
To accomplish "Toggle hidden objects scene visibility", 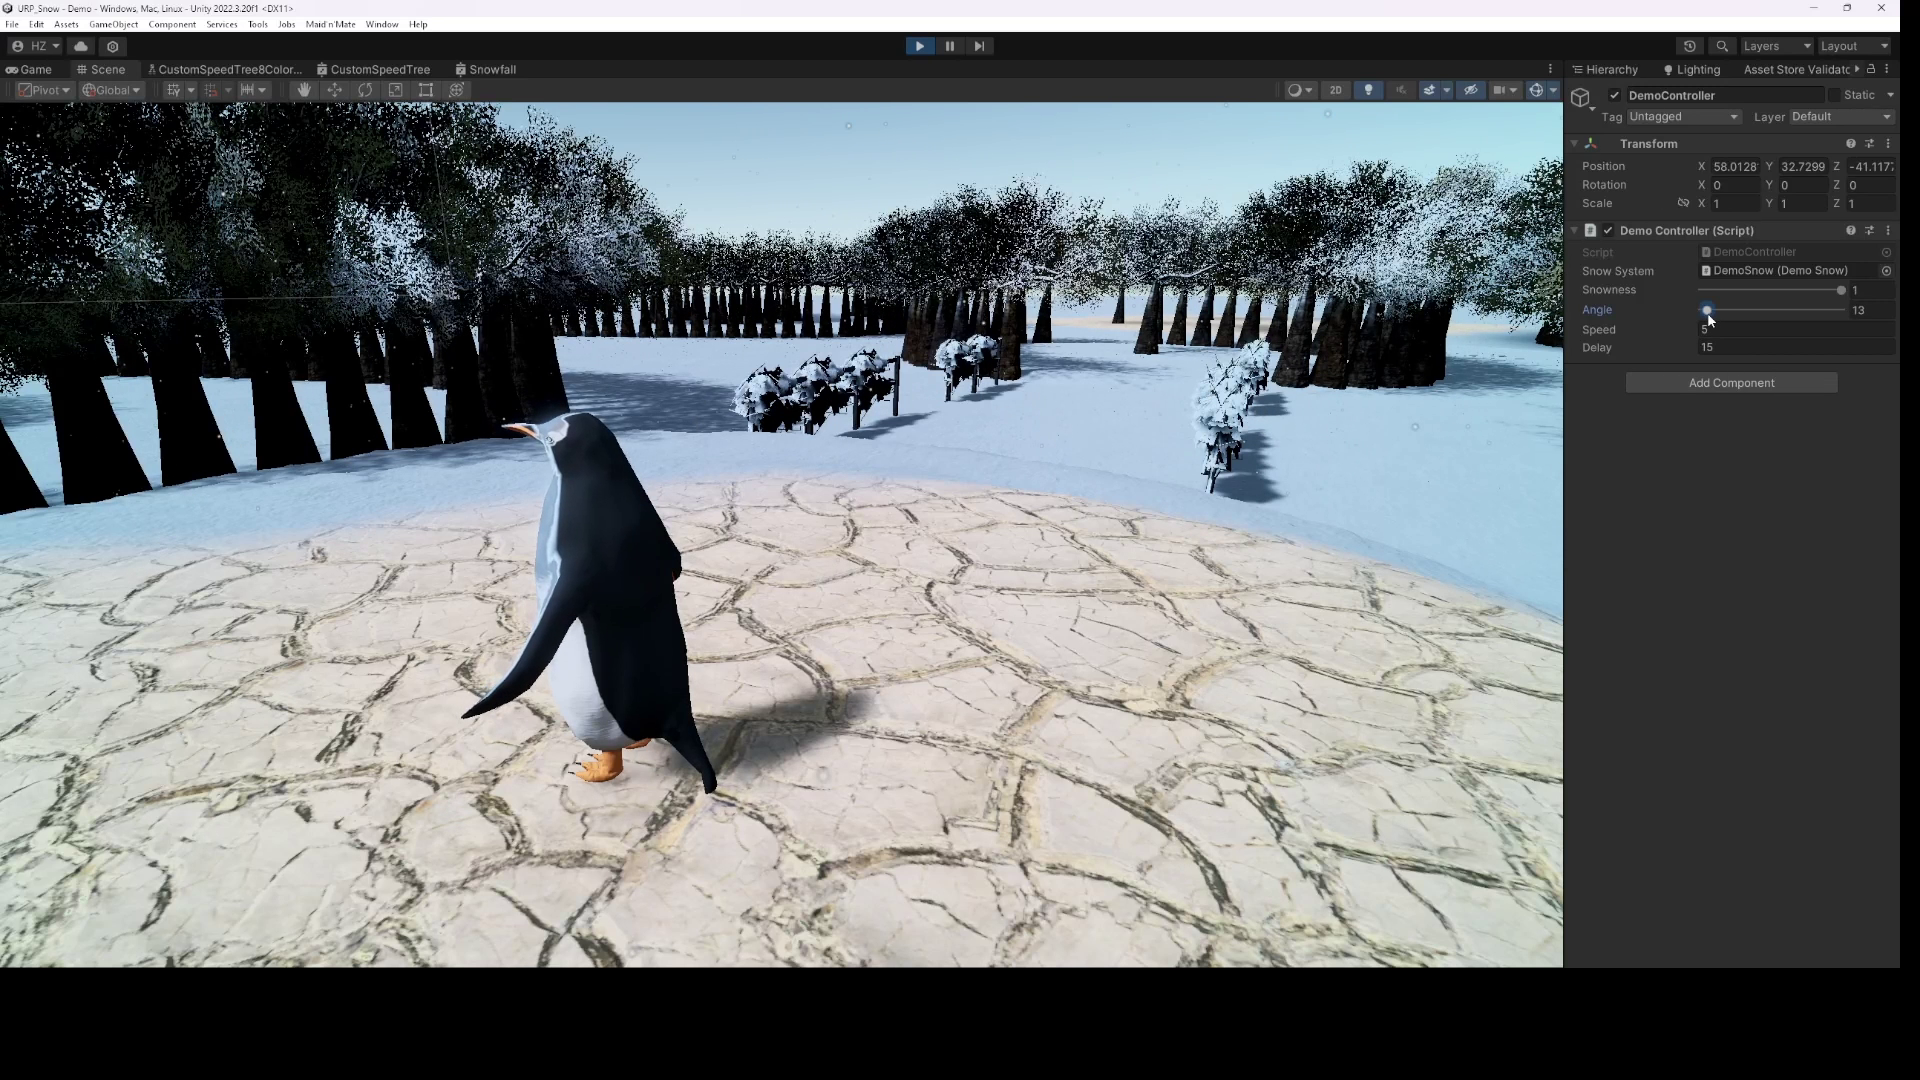I will (x=1471, y=90).
